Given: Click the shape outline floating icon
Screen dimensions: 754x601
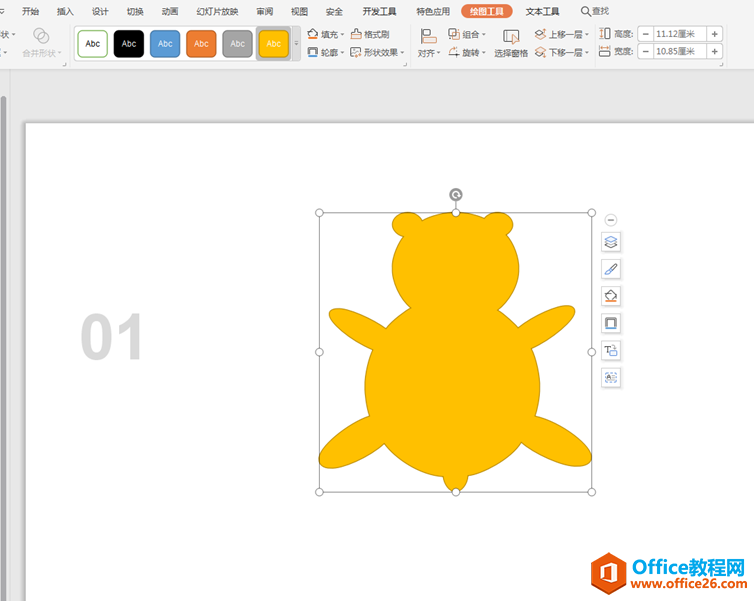Looking at the screenshot, I should pyautogui.click(x=611, y=323).
